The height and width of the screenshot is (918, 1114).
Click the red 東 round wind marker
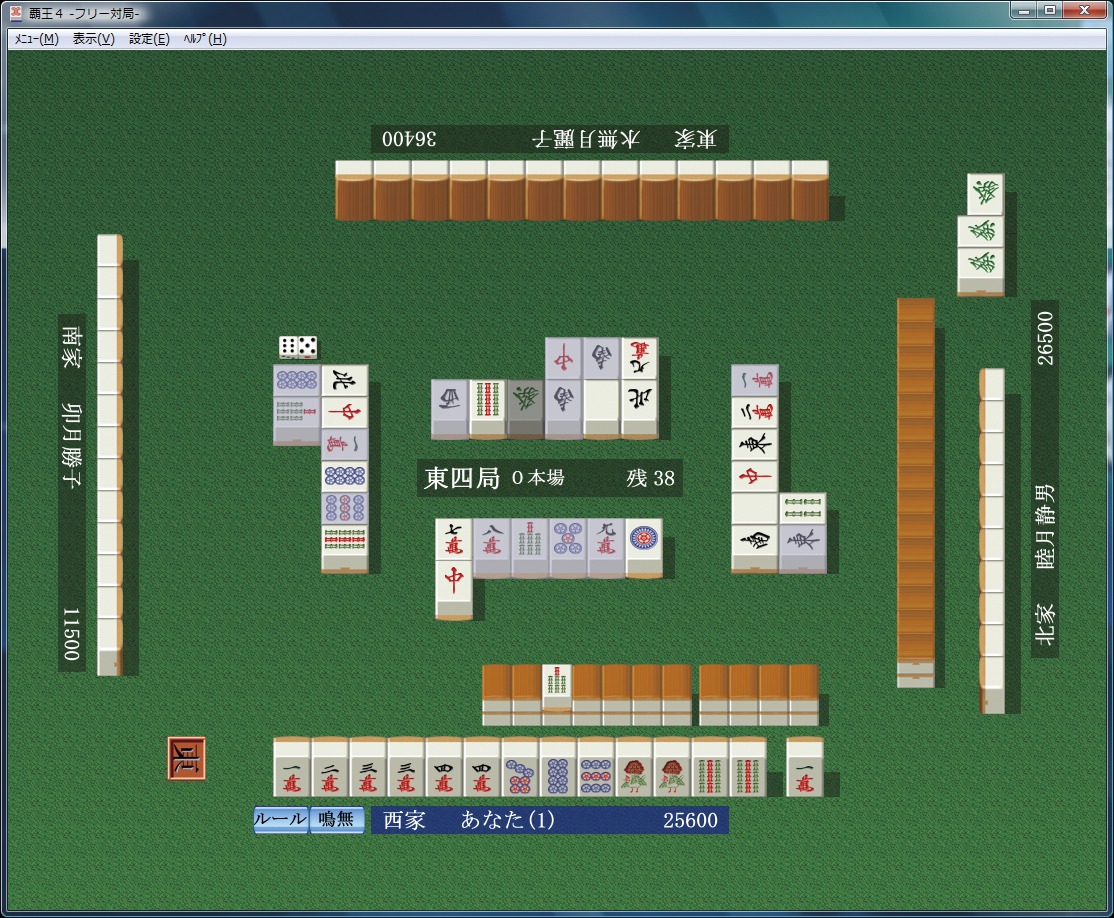[x=187, y=759]
